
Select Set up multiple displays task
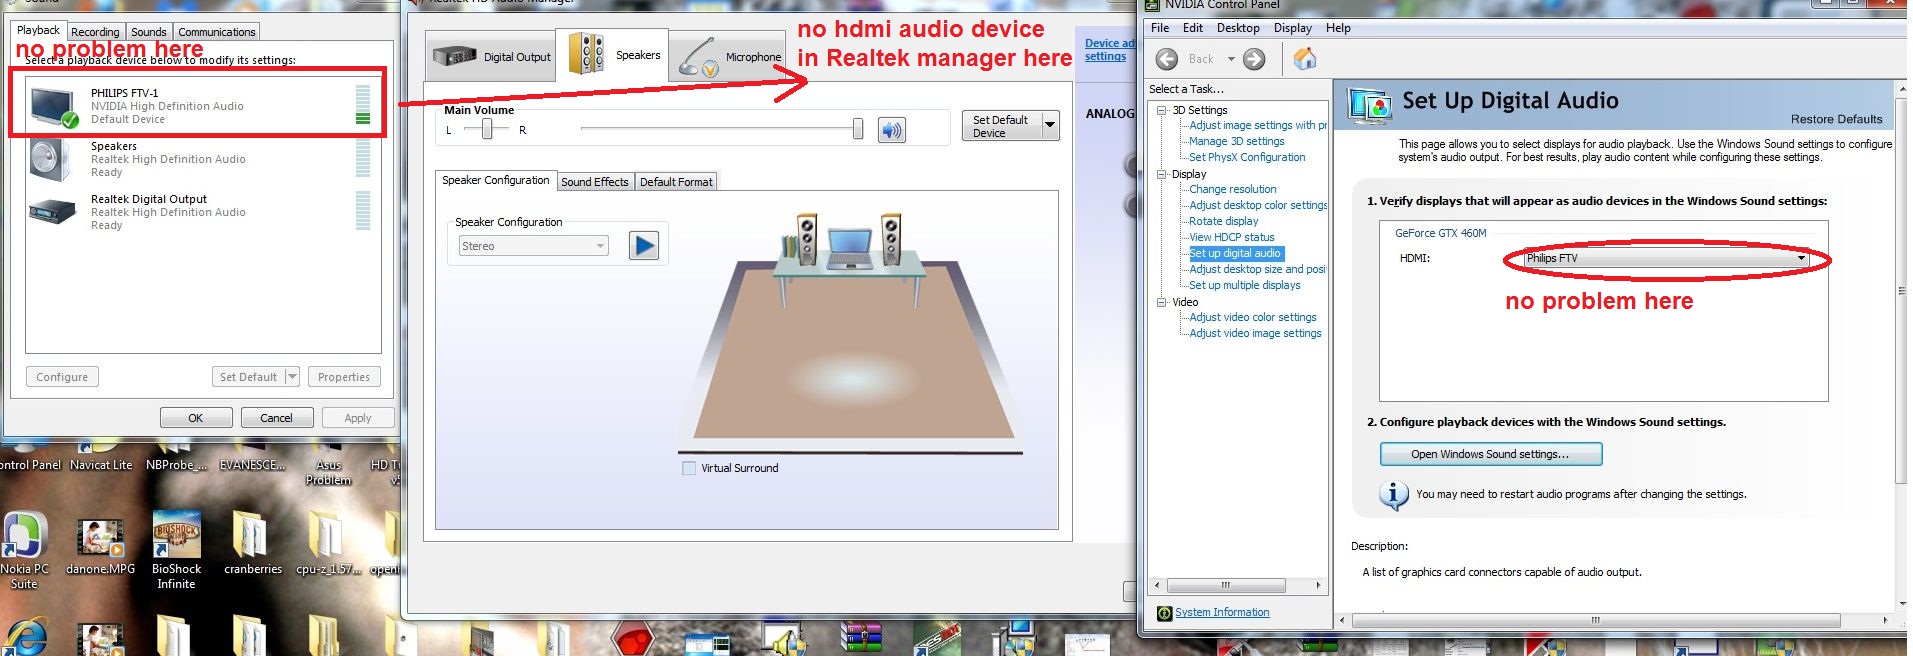1244,285
